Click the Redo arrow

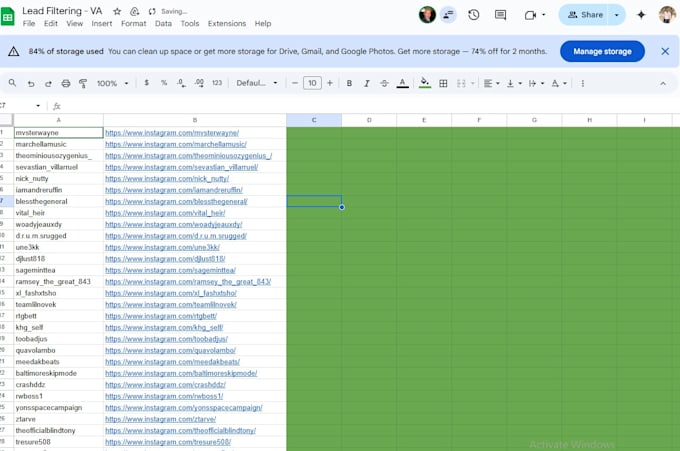tap(48, 83)
